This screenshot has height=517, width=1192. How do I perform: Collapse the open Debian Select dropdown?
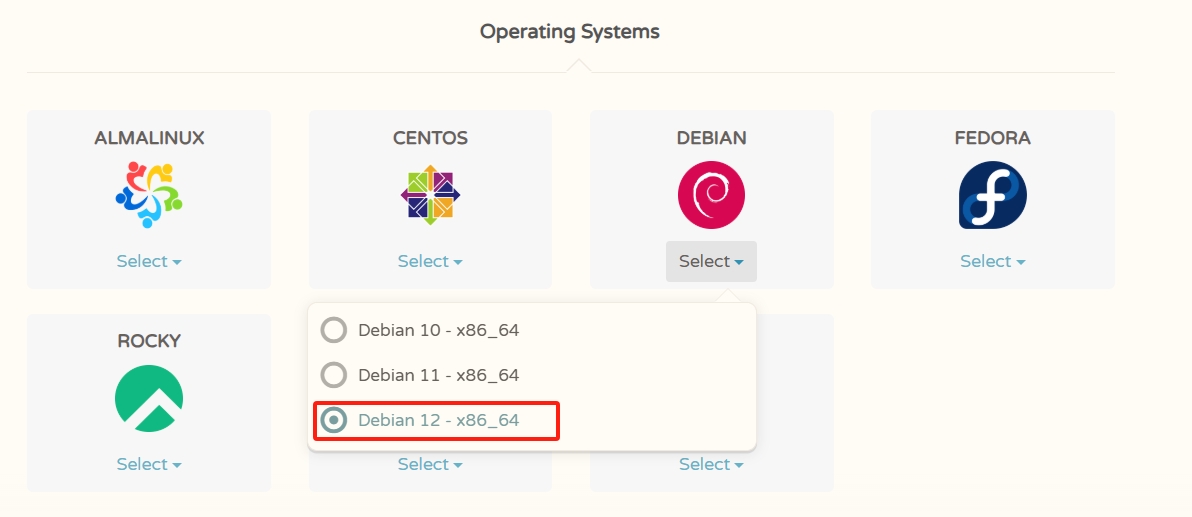[711, 261]
